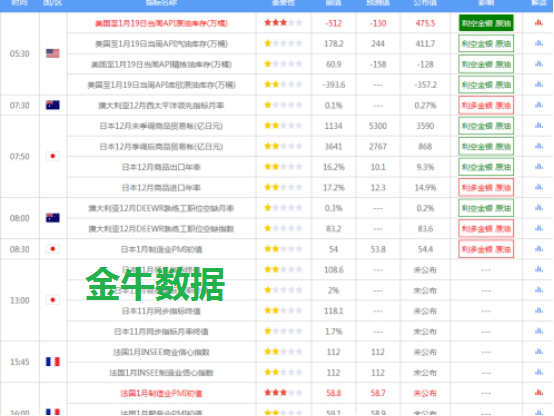Open 日本12月商品出口年率 indicator
The image size is (554, 416).
click(161, 167)
